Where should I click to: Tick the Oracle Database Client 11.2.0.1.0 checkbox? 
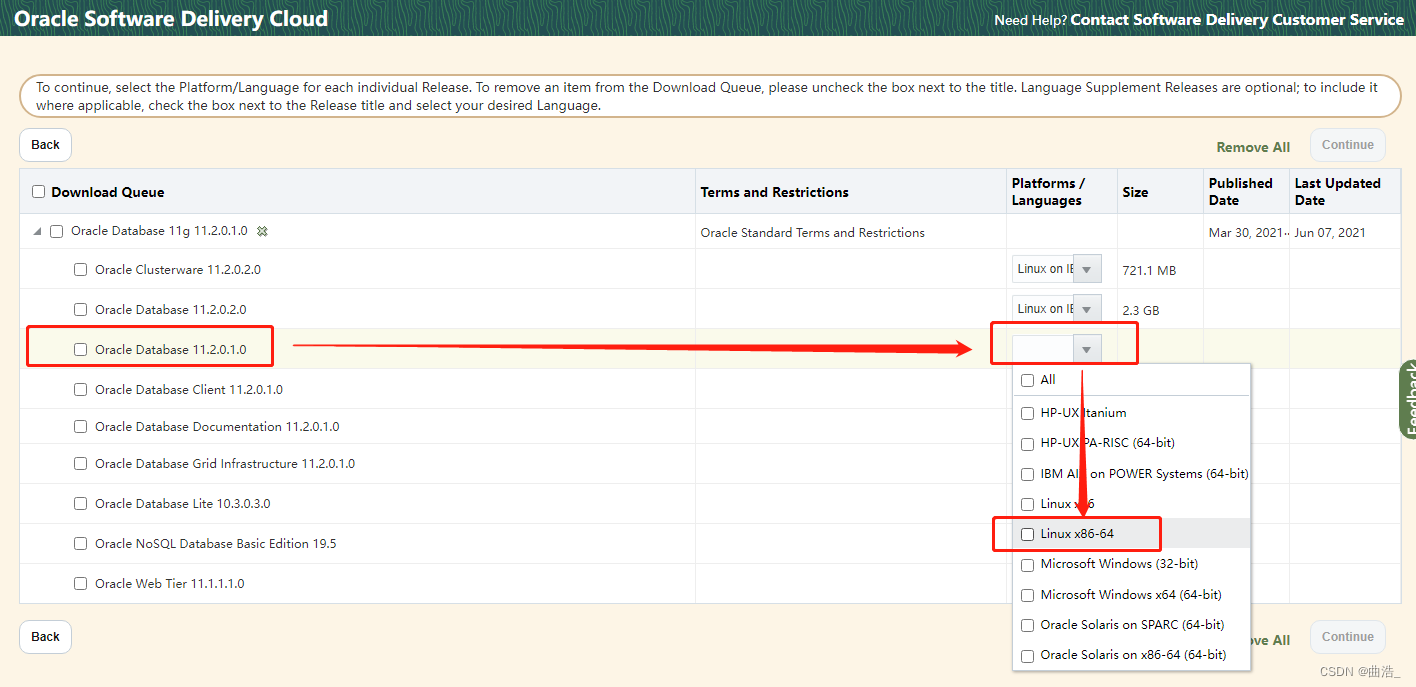click(x=81, y=389)
